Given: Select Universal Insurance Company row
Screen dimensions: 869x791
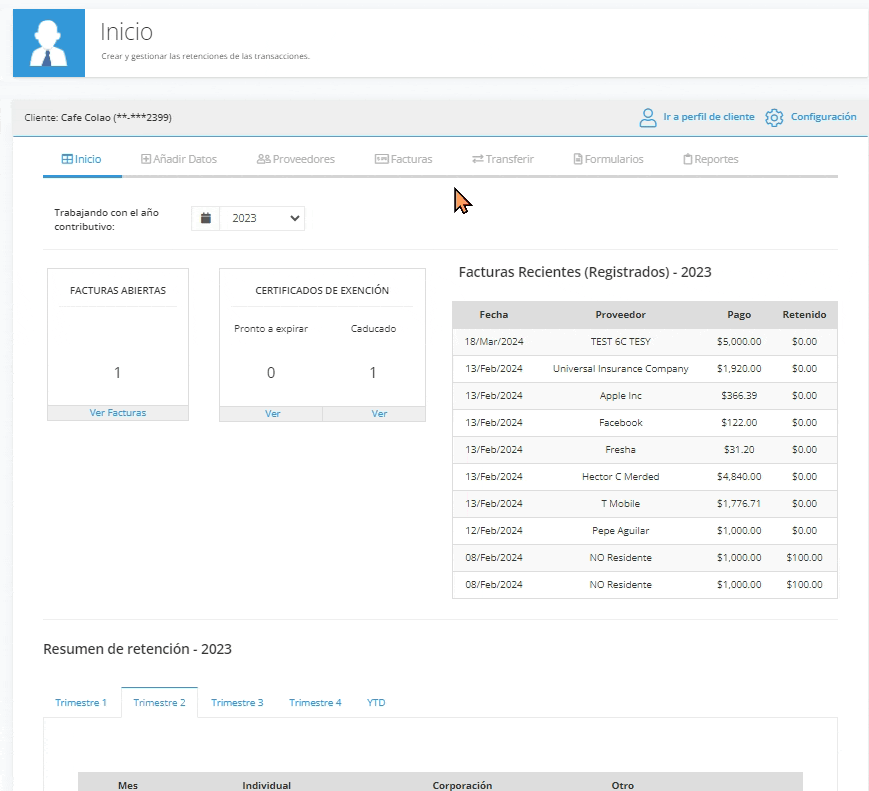Looking at the screenshot, I should pos(645,369).
